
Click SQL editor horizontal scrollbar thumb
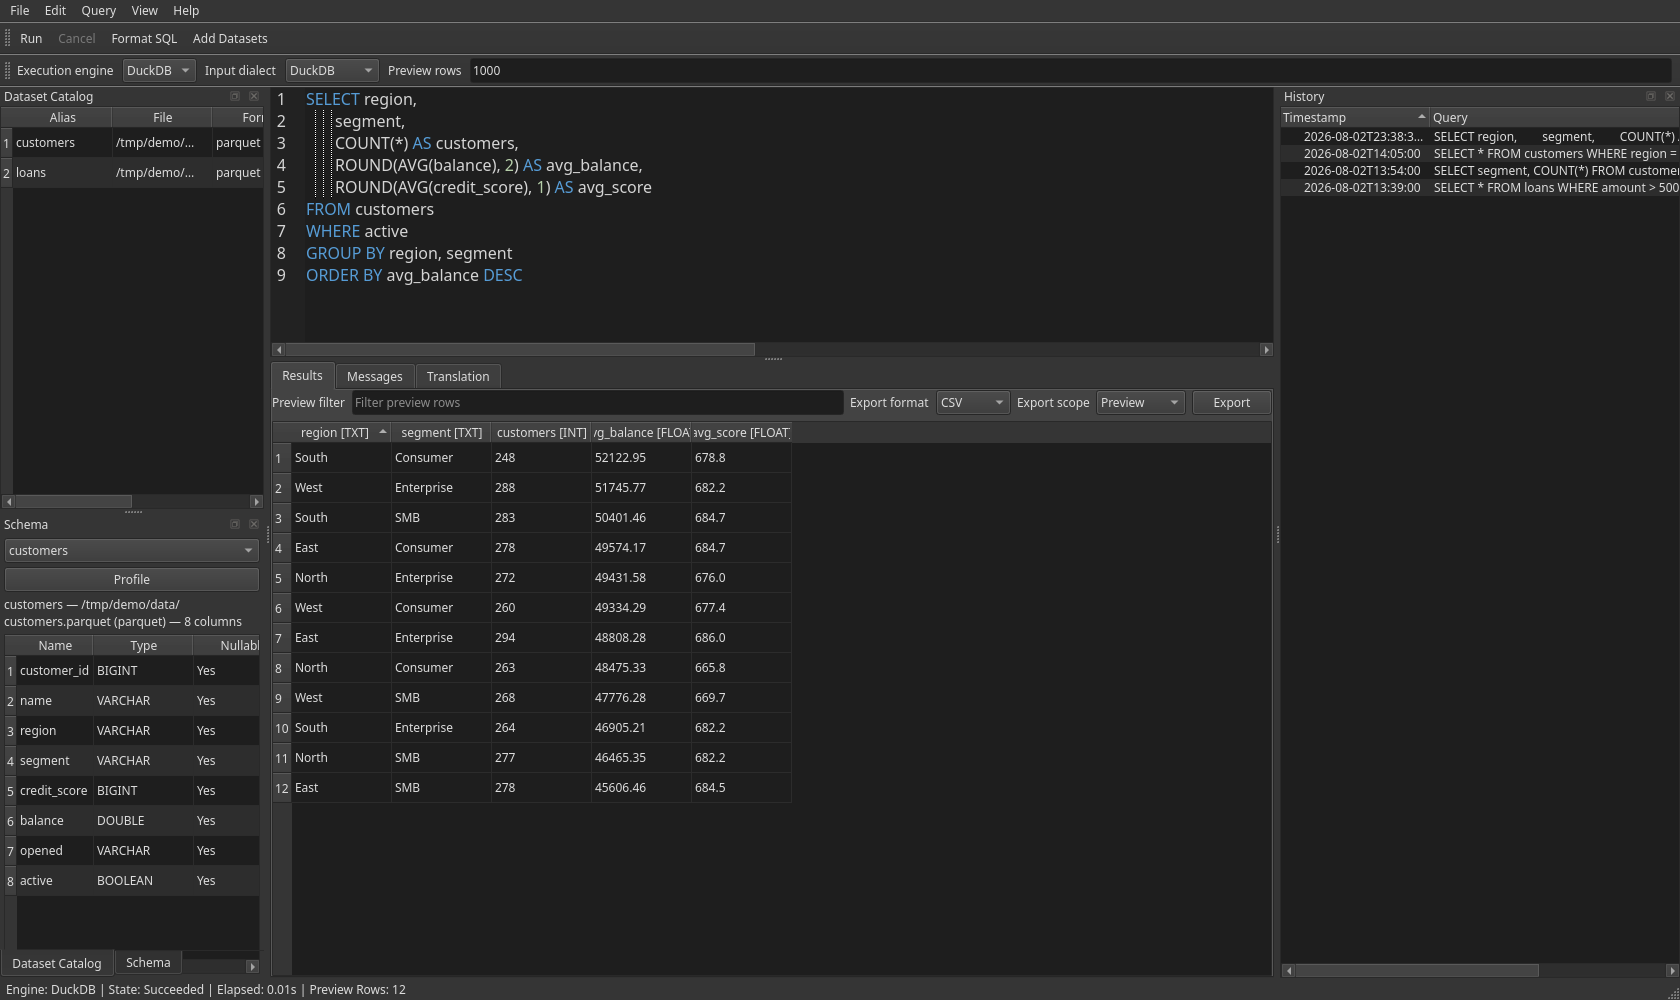tap(520, 350)
